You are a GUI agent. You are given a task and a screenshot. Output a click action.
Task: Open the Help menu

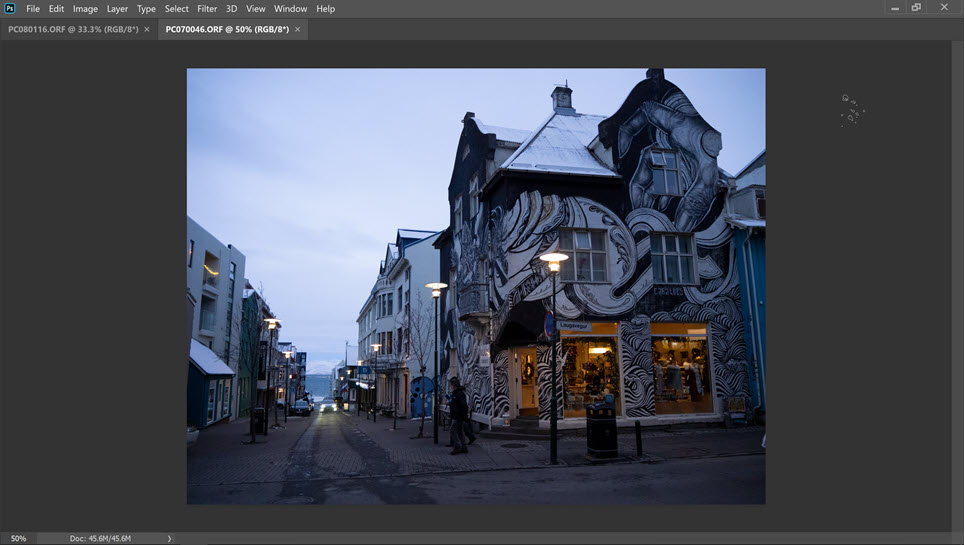[326, 9]
